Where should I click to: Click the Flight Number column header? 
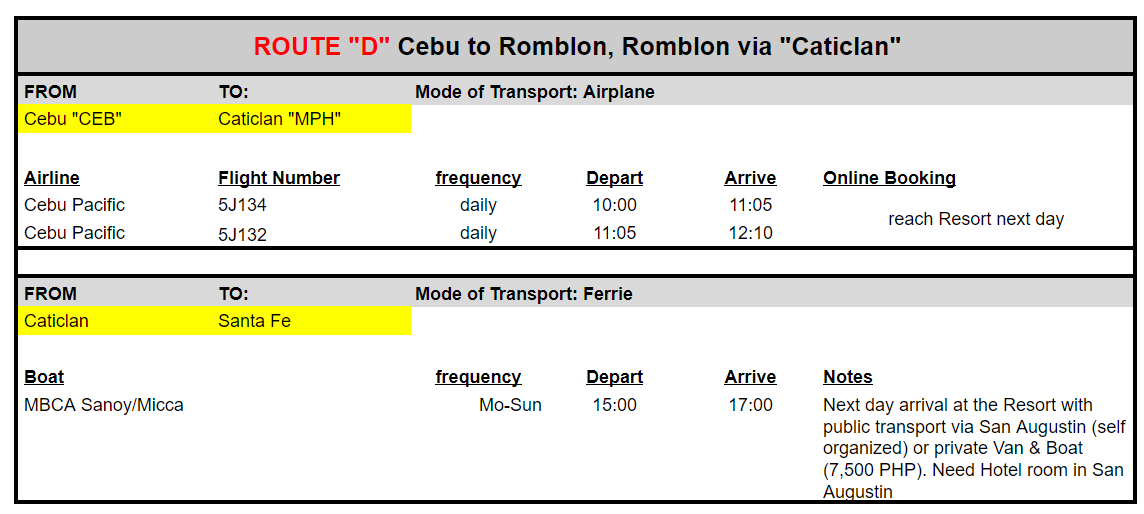pos(279,178)
